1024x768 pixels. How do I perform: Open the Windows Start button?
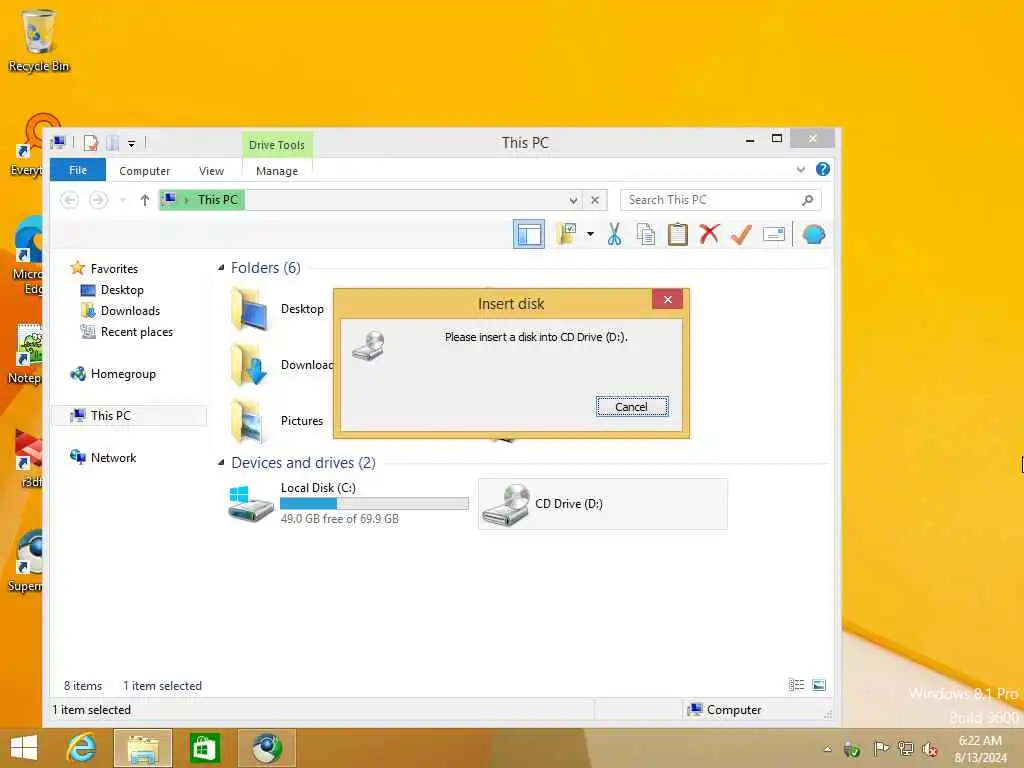tap(24, 748)
